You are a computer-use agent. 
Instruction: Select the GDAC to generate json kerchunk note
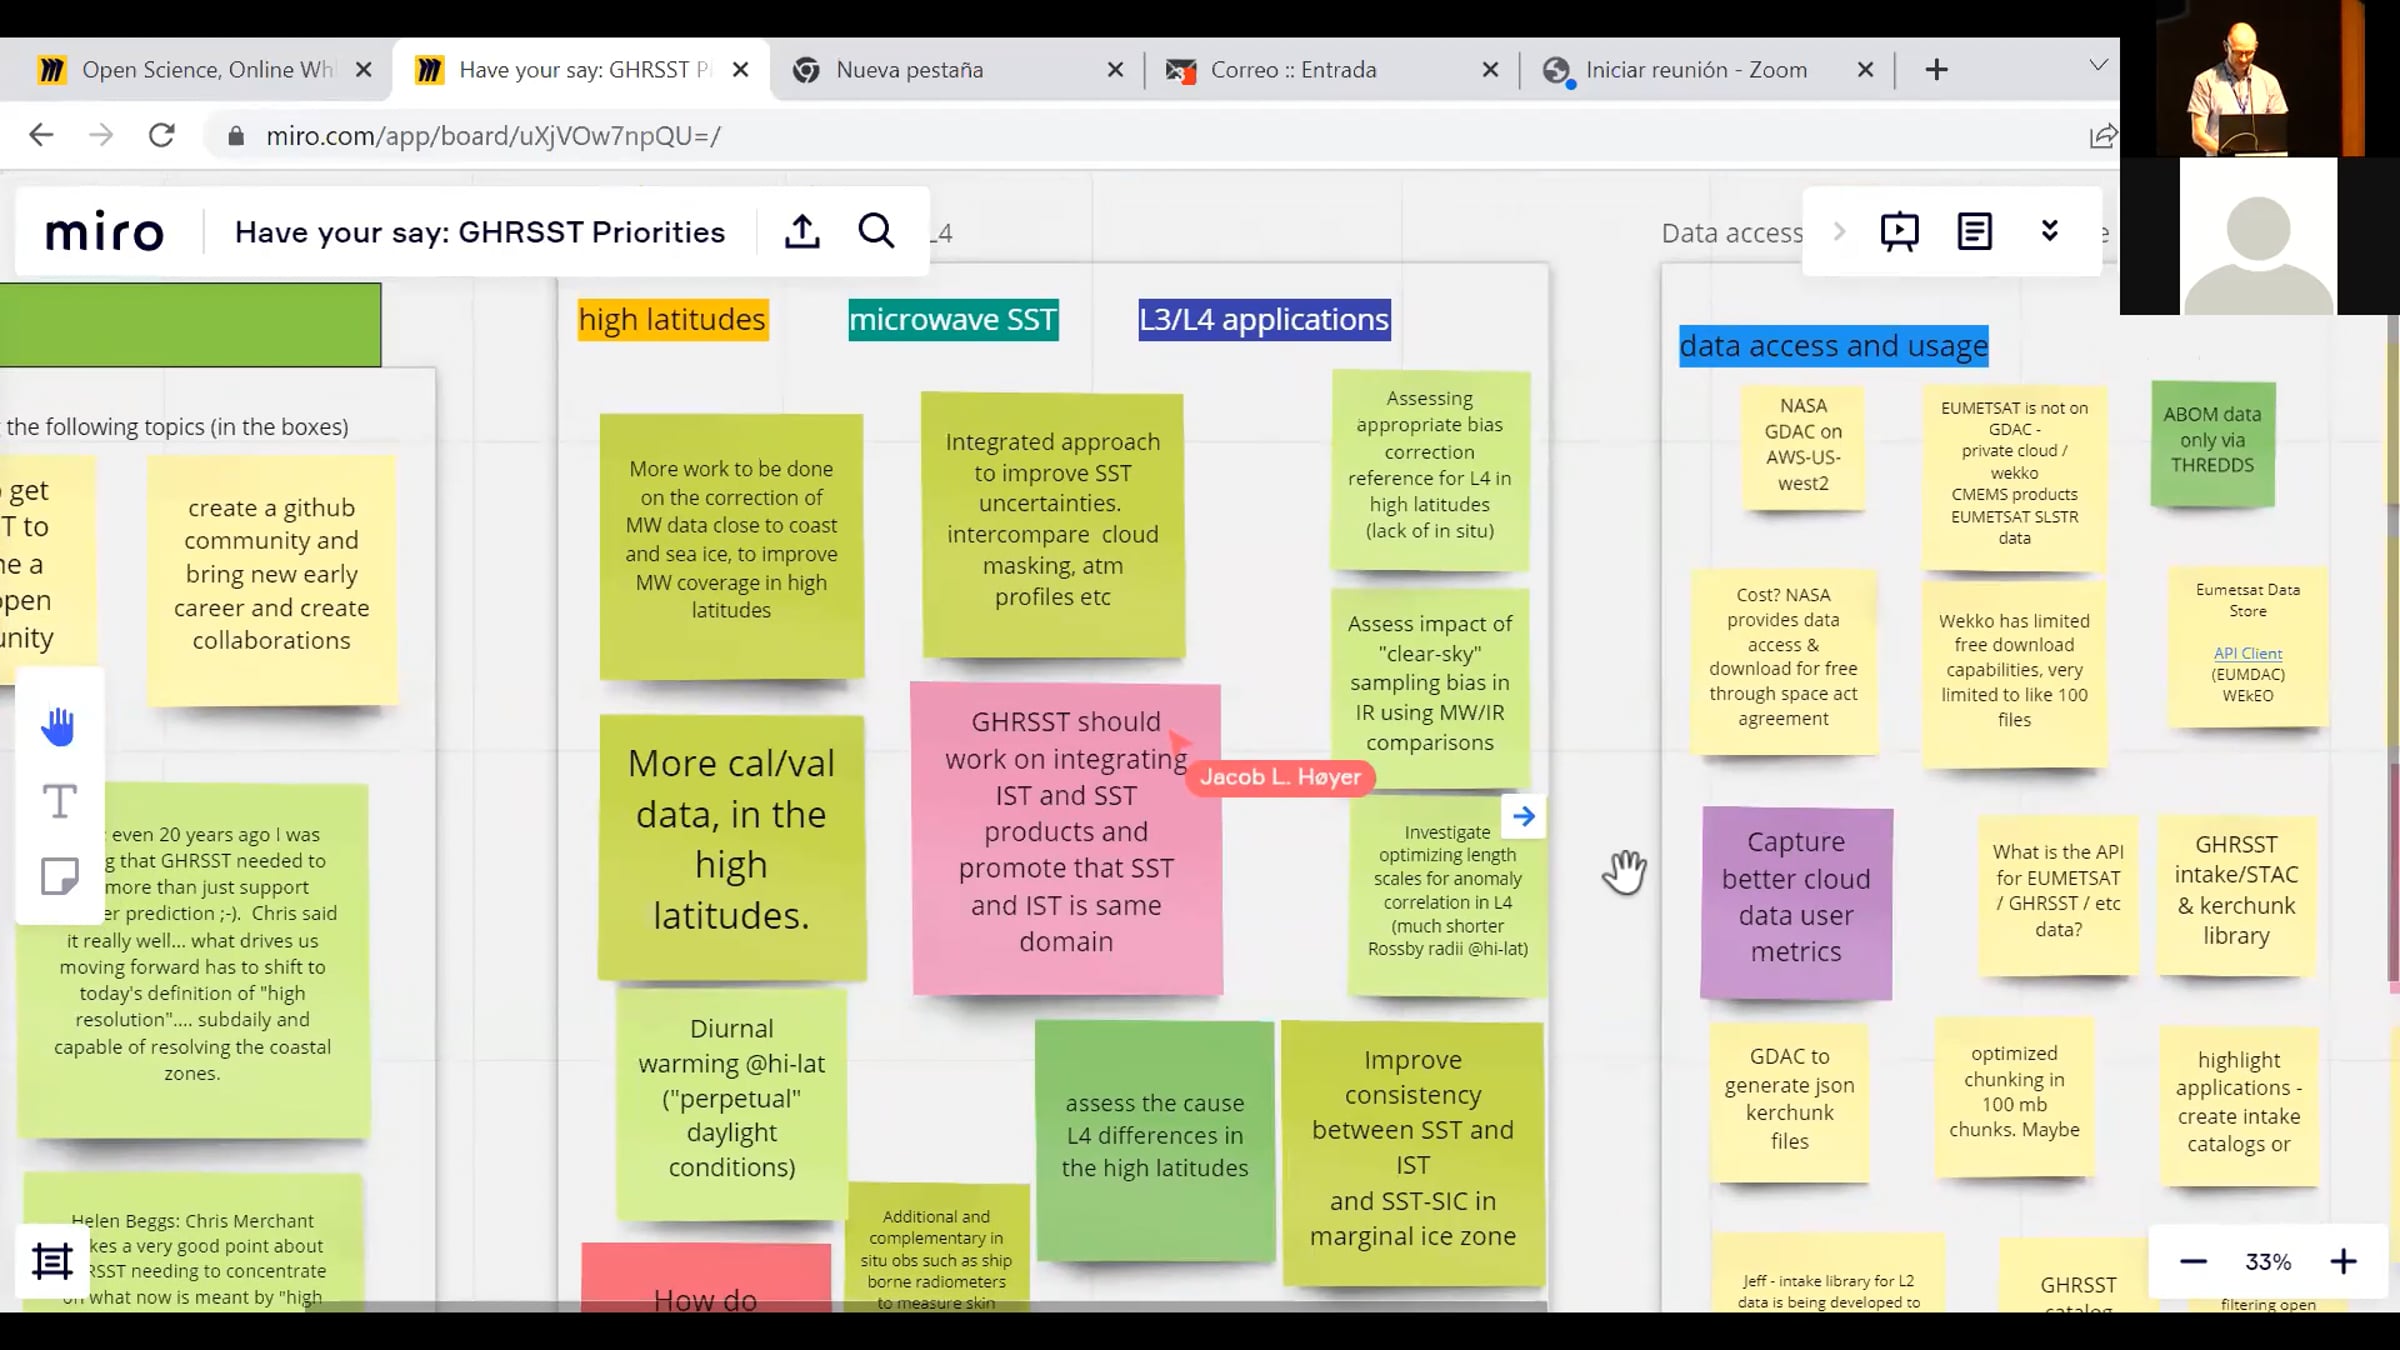pos(1789,1102)
